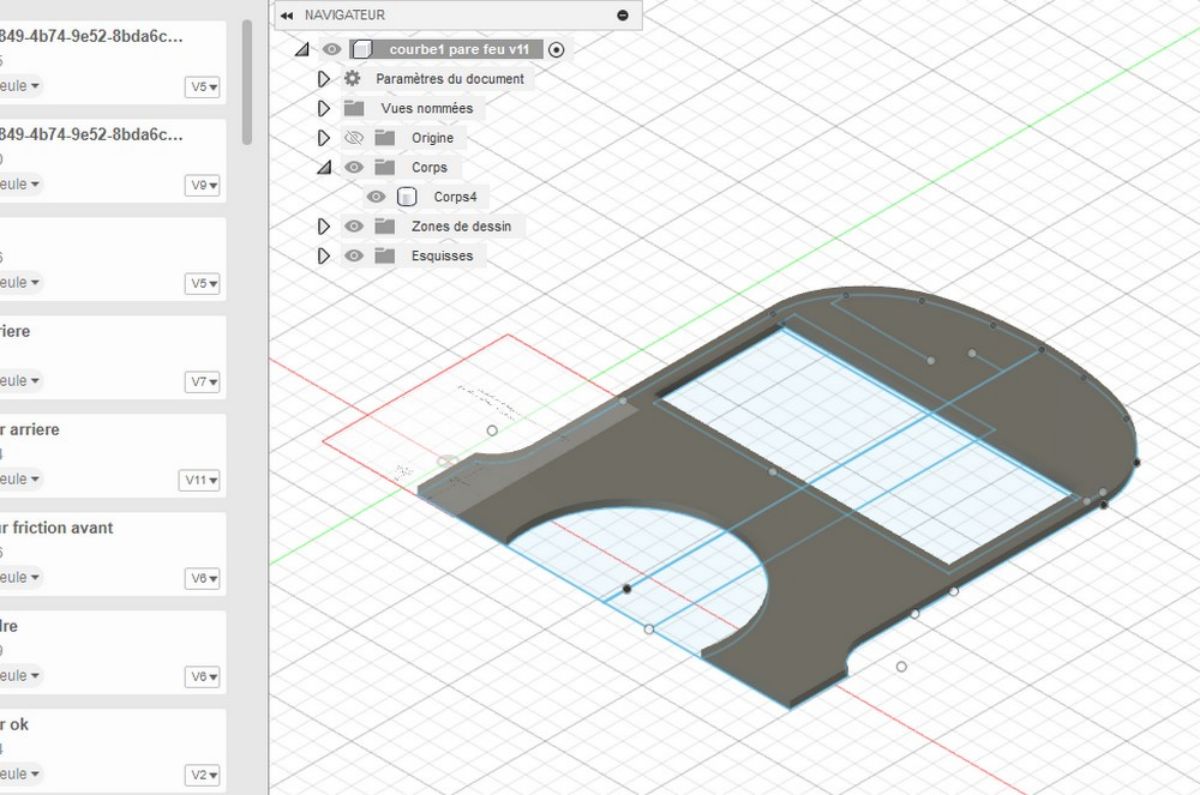Click the folder icon next to Zones de dessin
The height and width of the screenshot is (795, 1200).
pyautogui.click(x=385, y=226)
